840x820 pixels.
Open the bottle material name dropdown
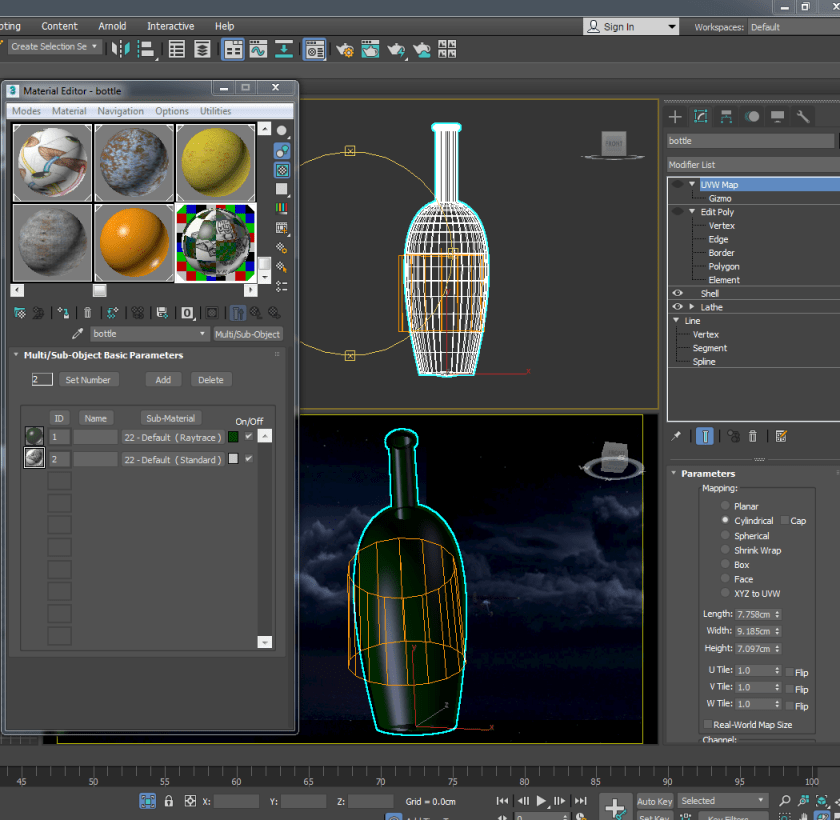coord(203,334)
